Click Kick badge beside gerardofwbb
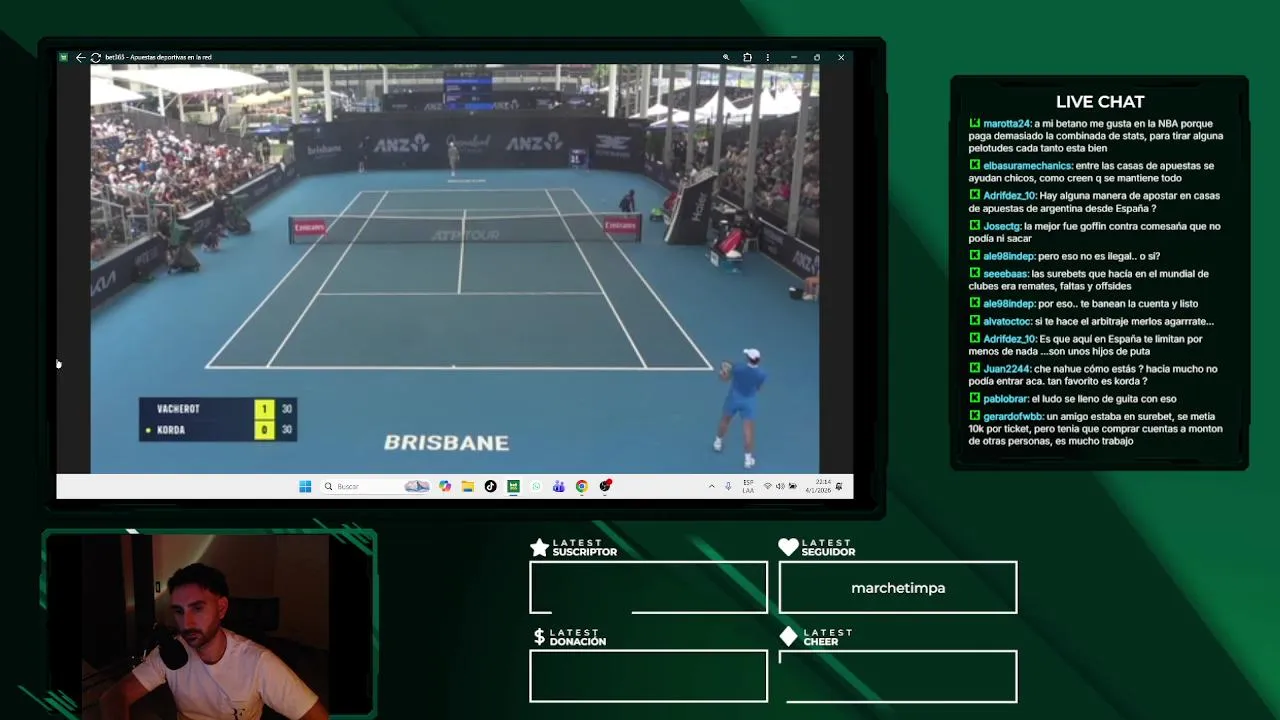 (x=974, y=416)
